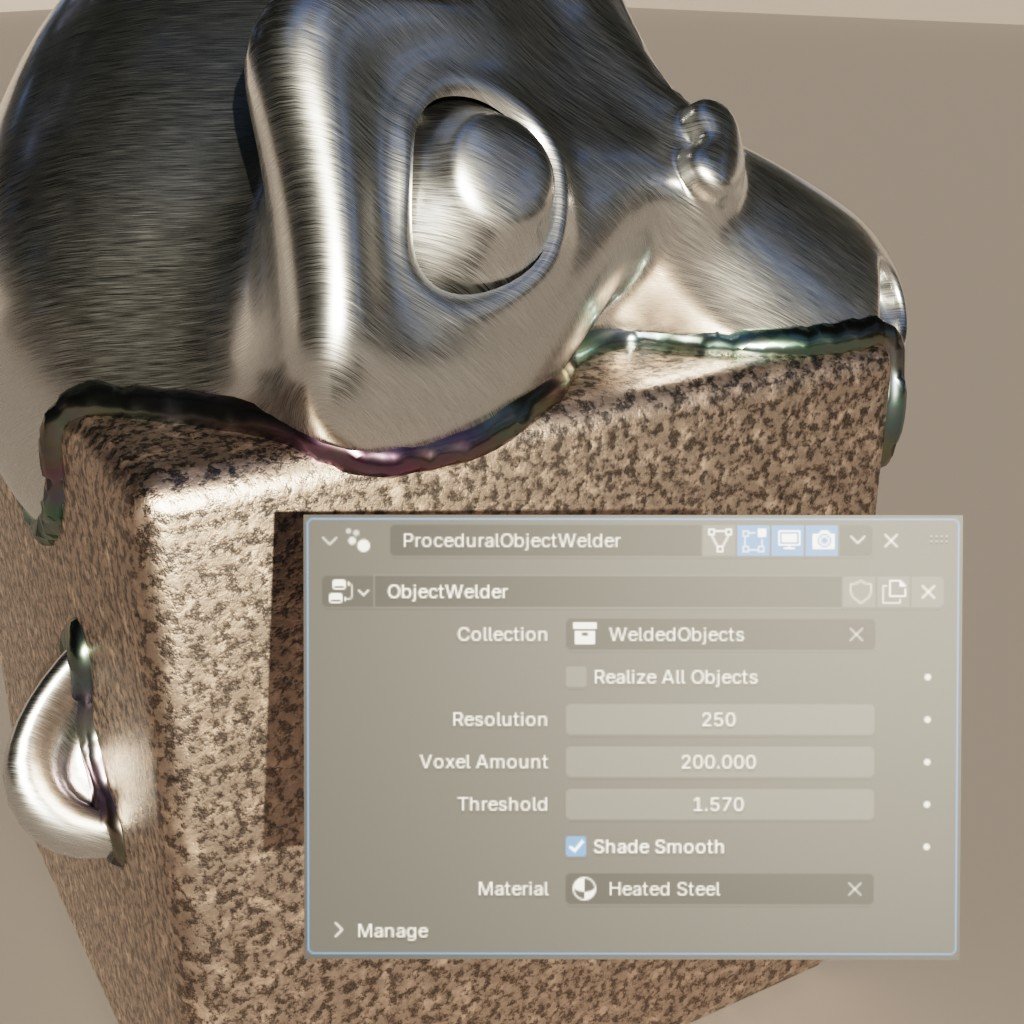The width and height of the screenshot is (1024, 1024).
Task: Enable realtime viewport display of the modifier
Action: (x=789, y=541)
